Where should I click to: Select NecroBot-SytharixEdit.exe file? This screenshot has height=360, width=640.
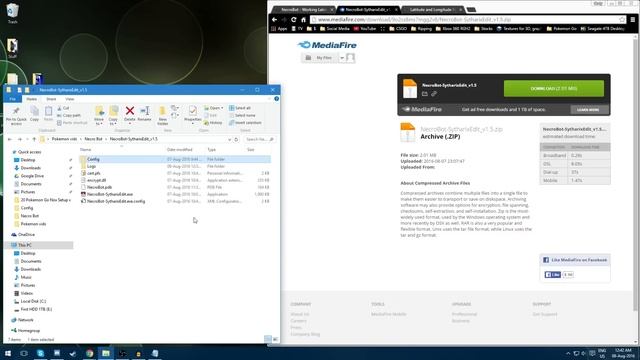coord(175,194)
